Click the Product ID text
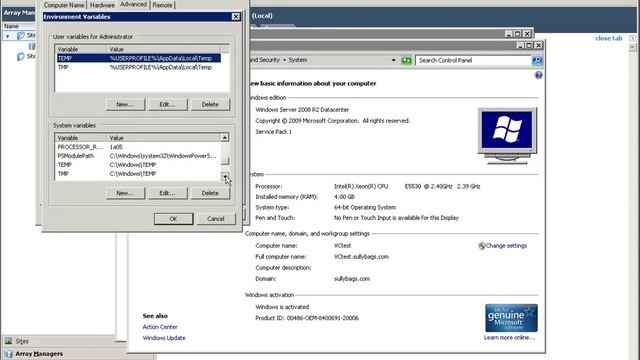 pos(307,318)
